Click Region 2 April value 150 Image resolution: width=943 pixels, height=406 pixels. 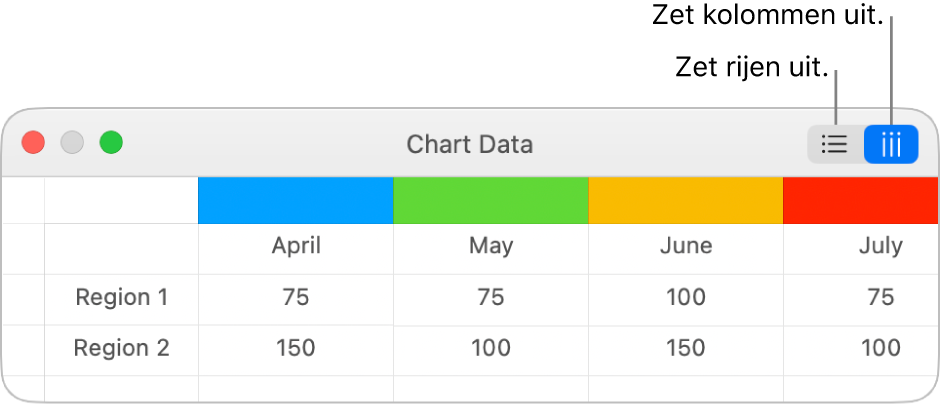296,348
